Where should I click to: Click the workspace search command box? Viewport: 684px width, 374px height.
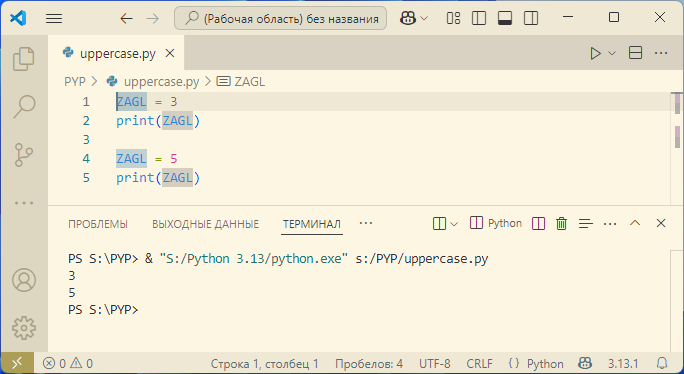coord(280,18)
